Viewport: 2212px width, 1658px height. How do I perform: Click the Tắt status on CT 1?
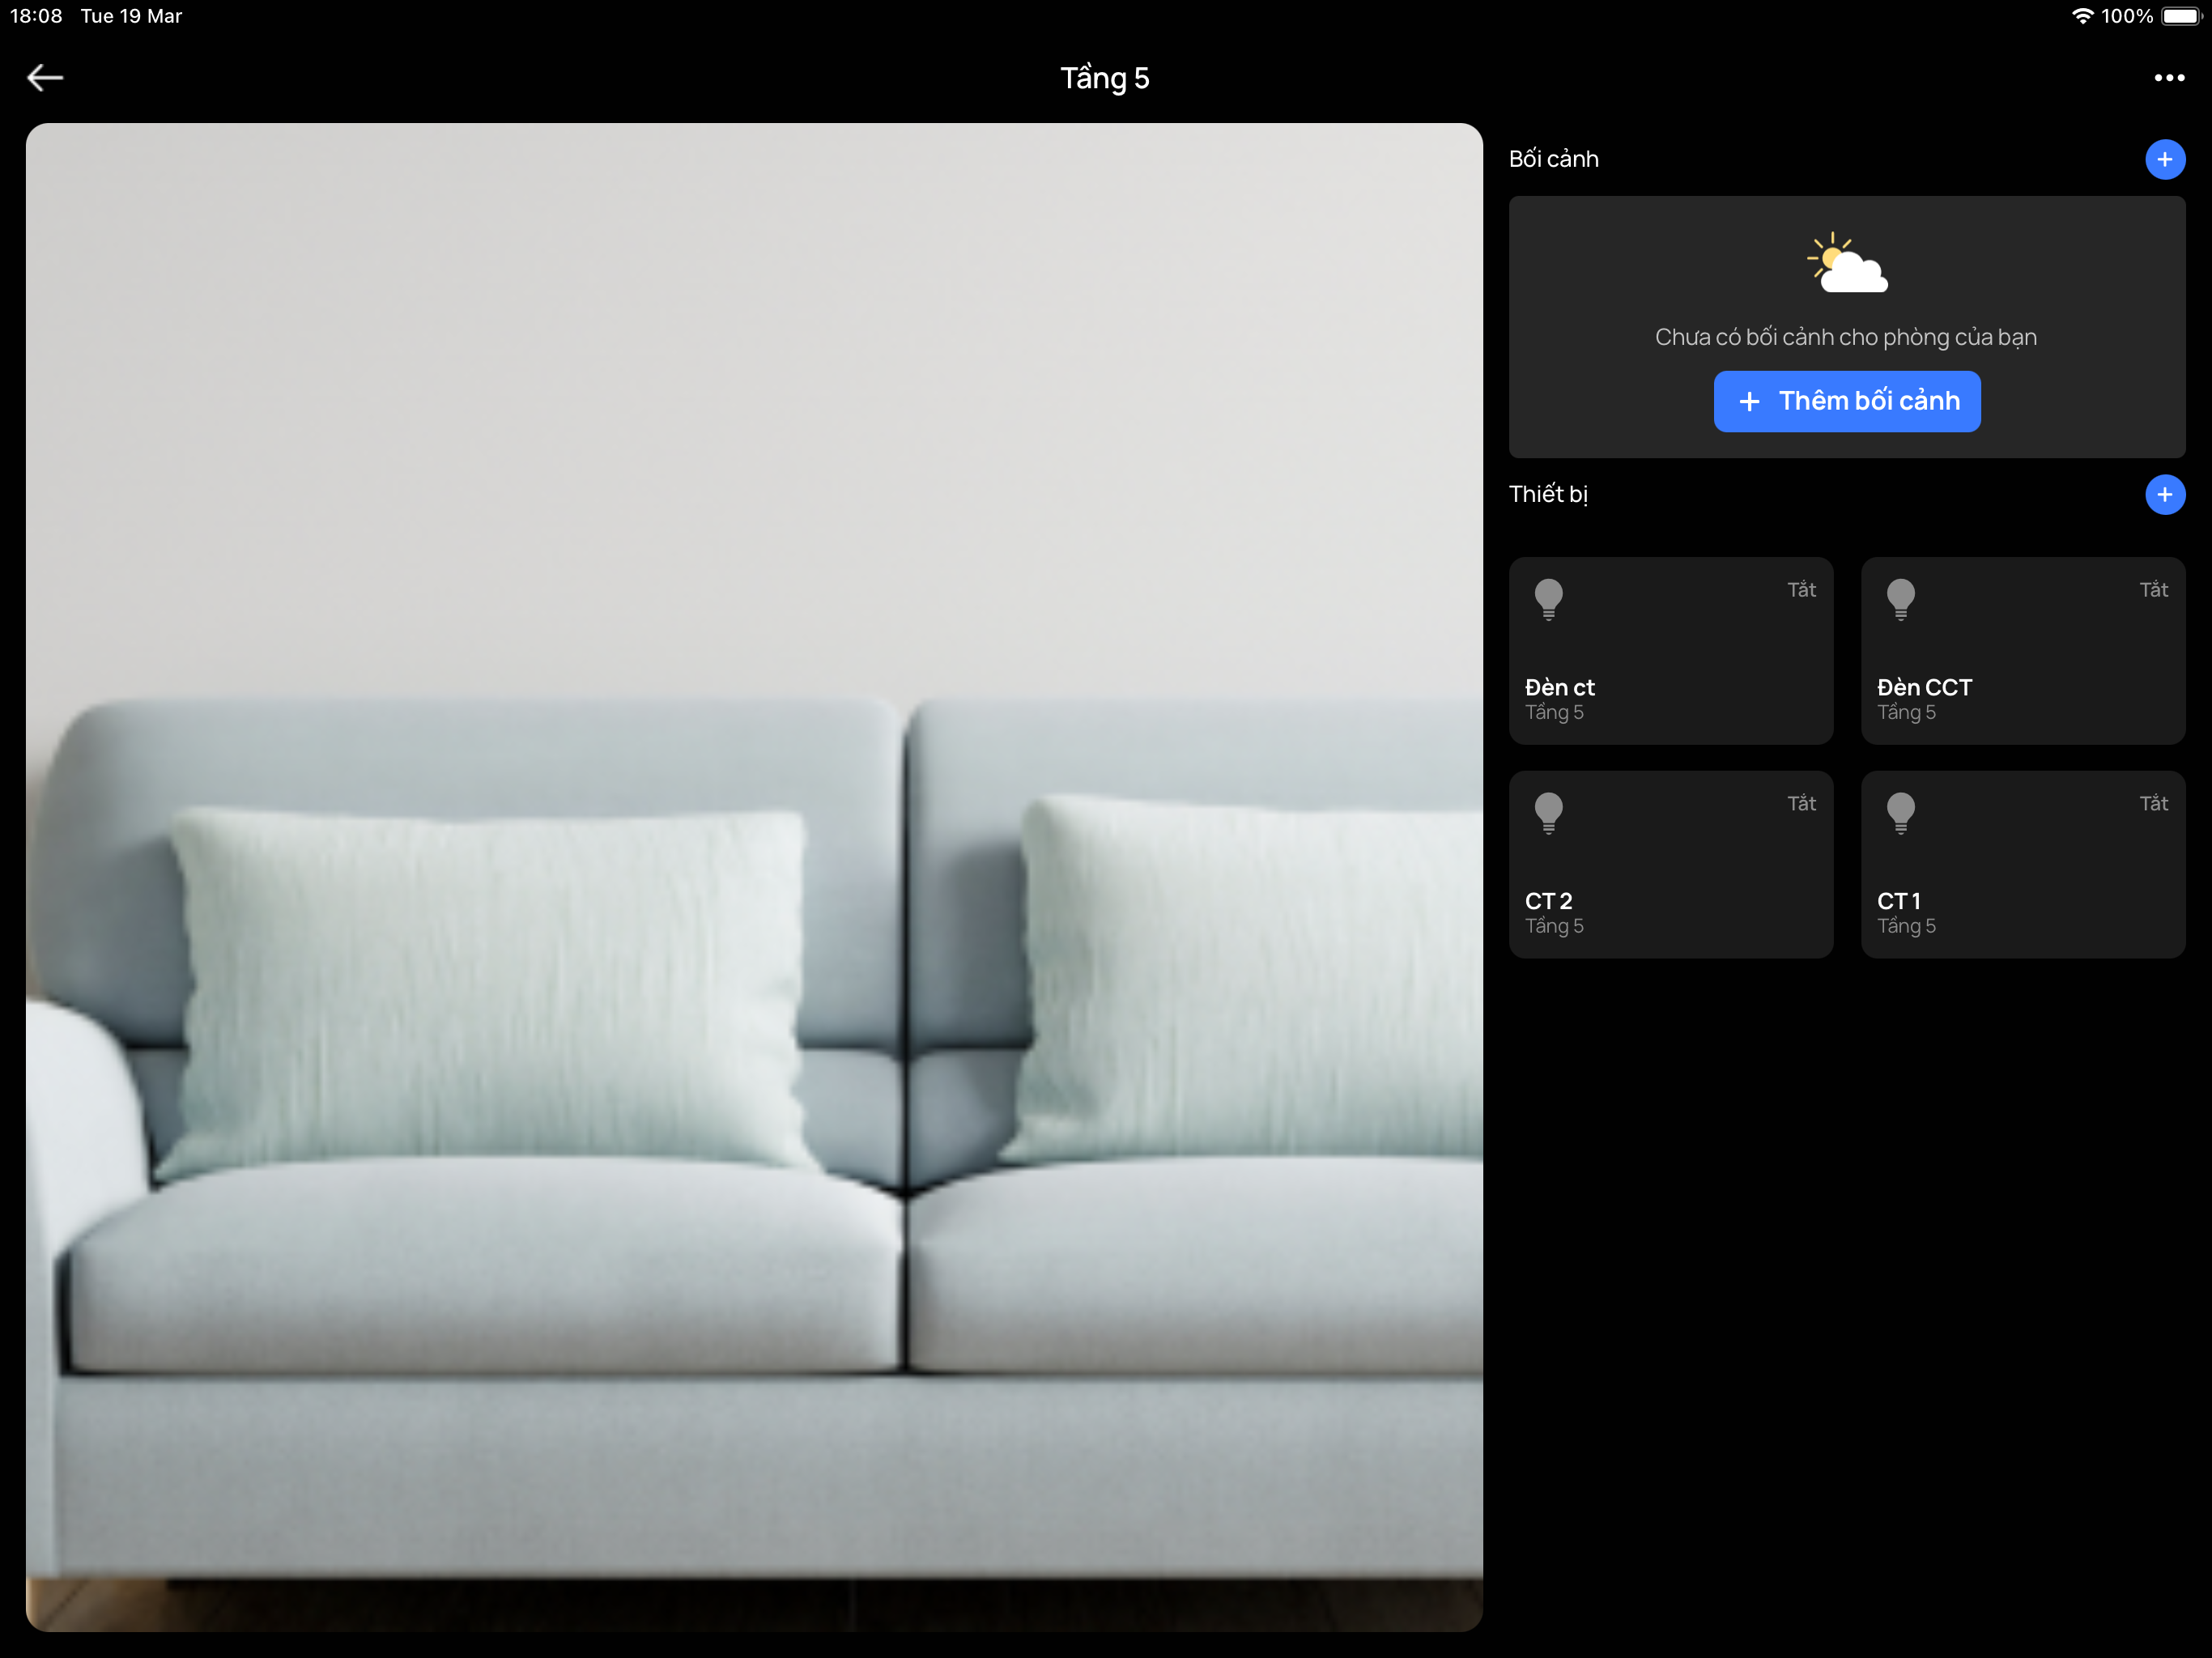(x=2153, y=803)
